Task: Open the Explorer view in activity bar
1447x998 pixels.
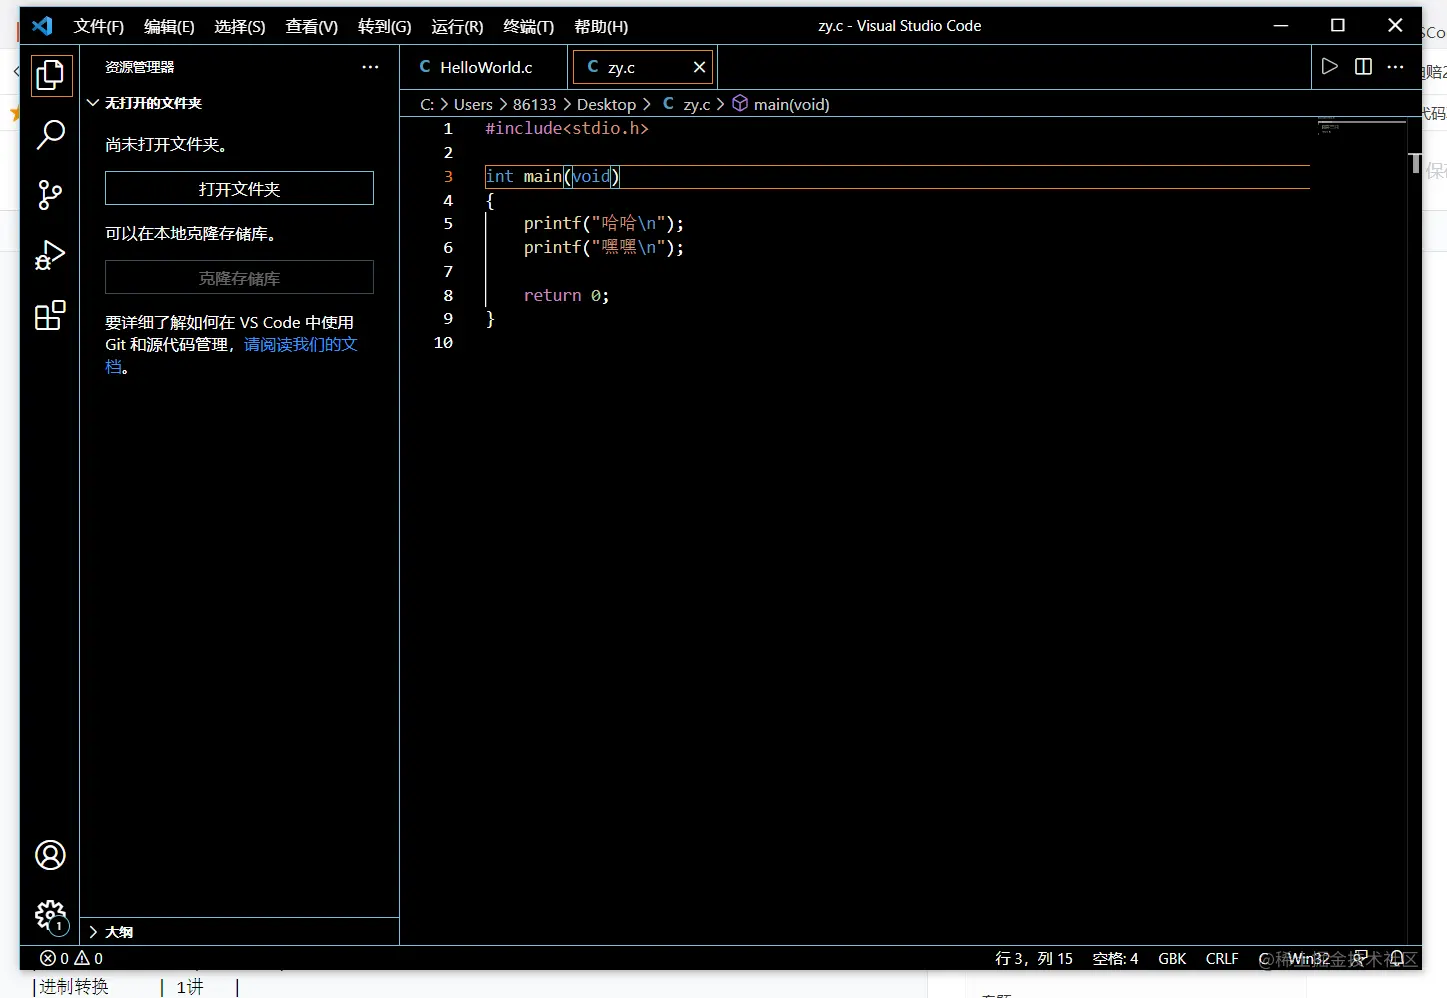Action: 50,75
